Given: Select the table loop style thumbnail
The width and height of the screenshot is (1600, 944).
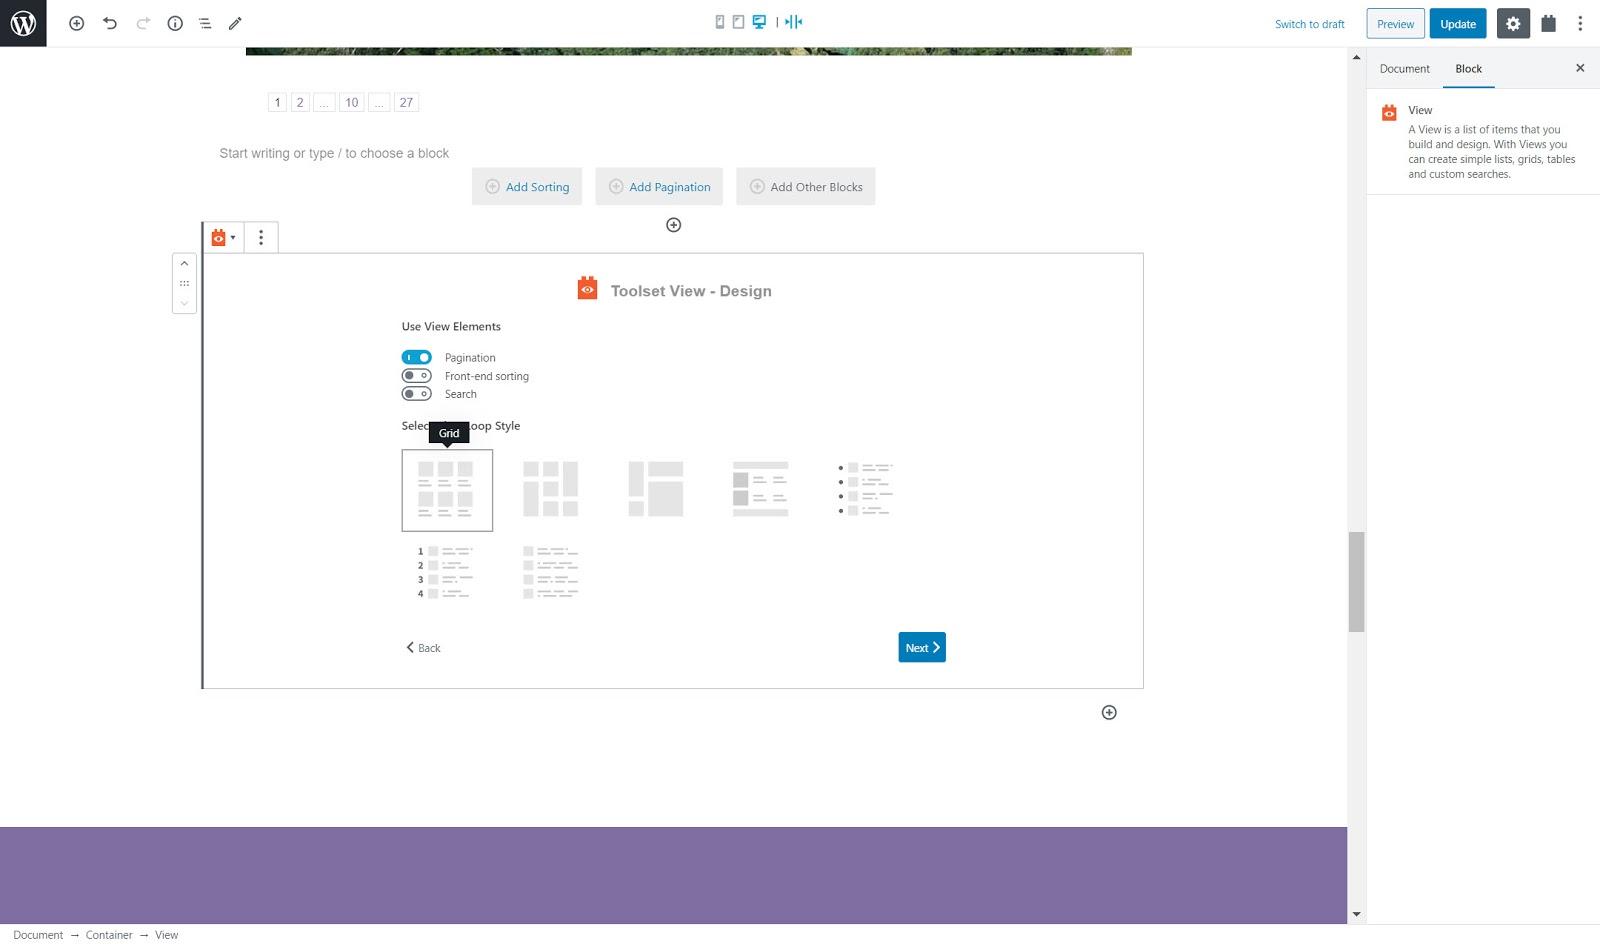Looking at the screenshot, I should point(761,489).
